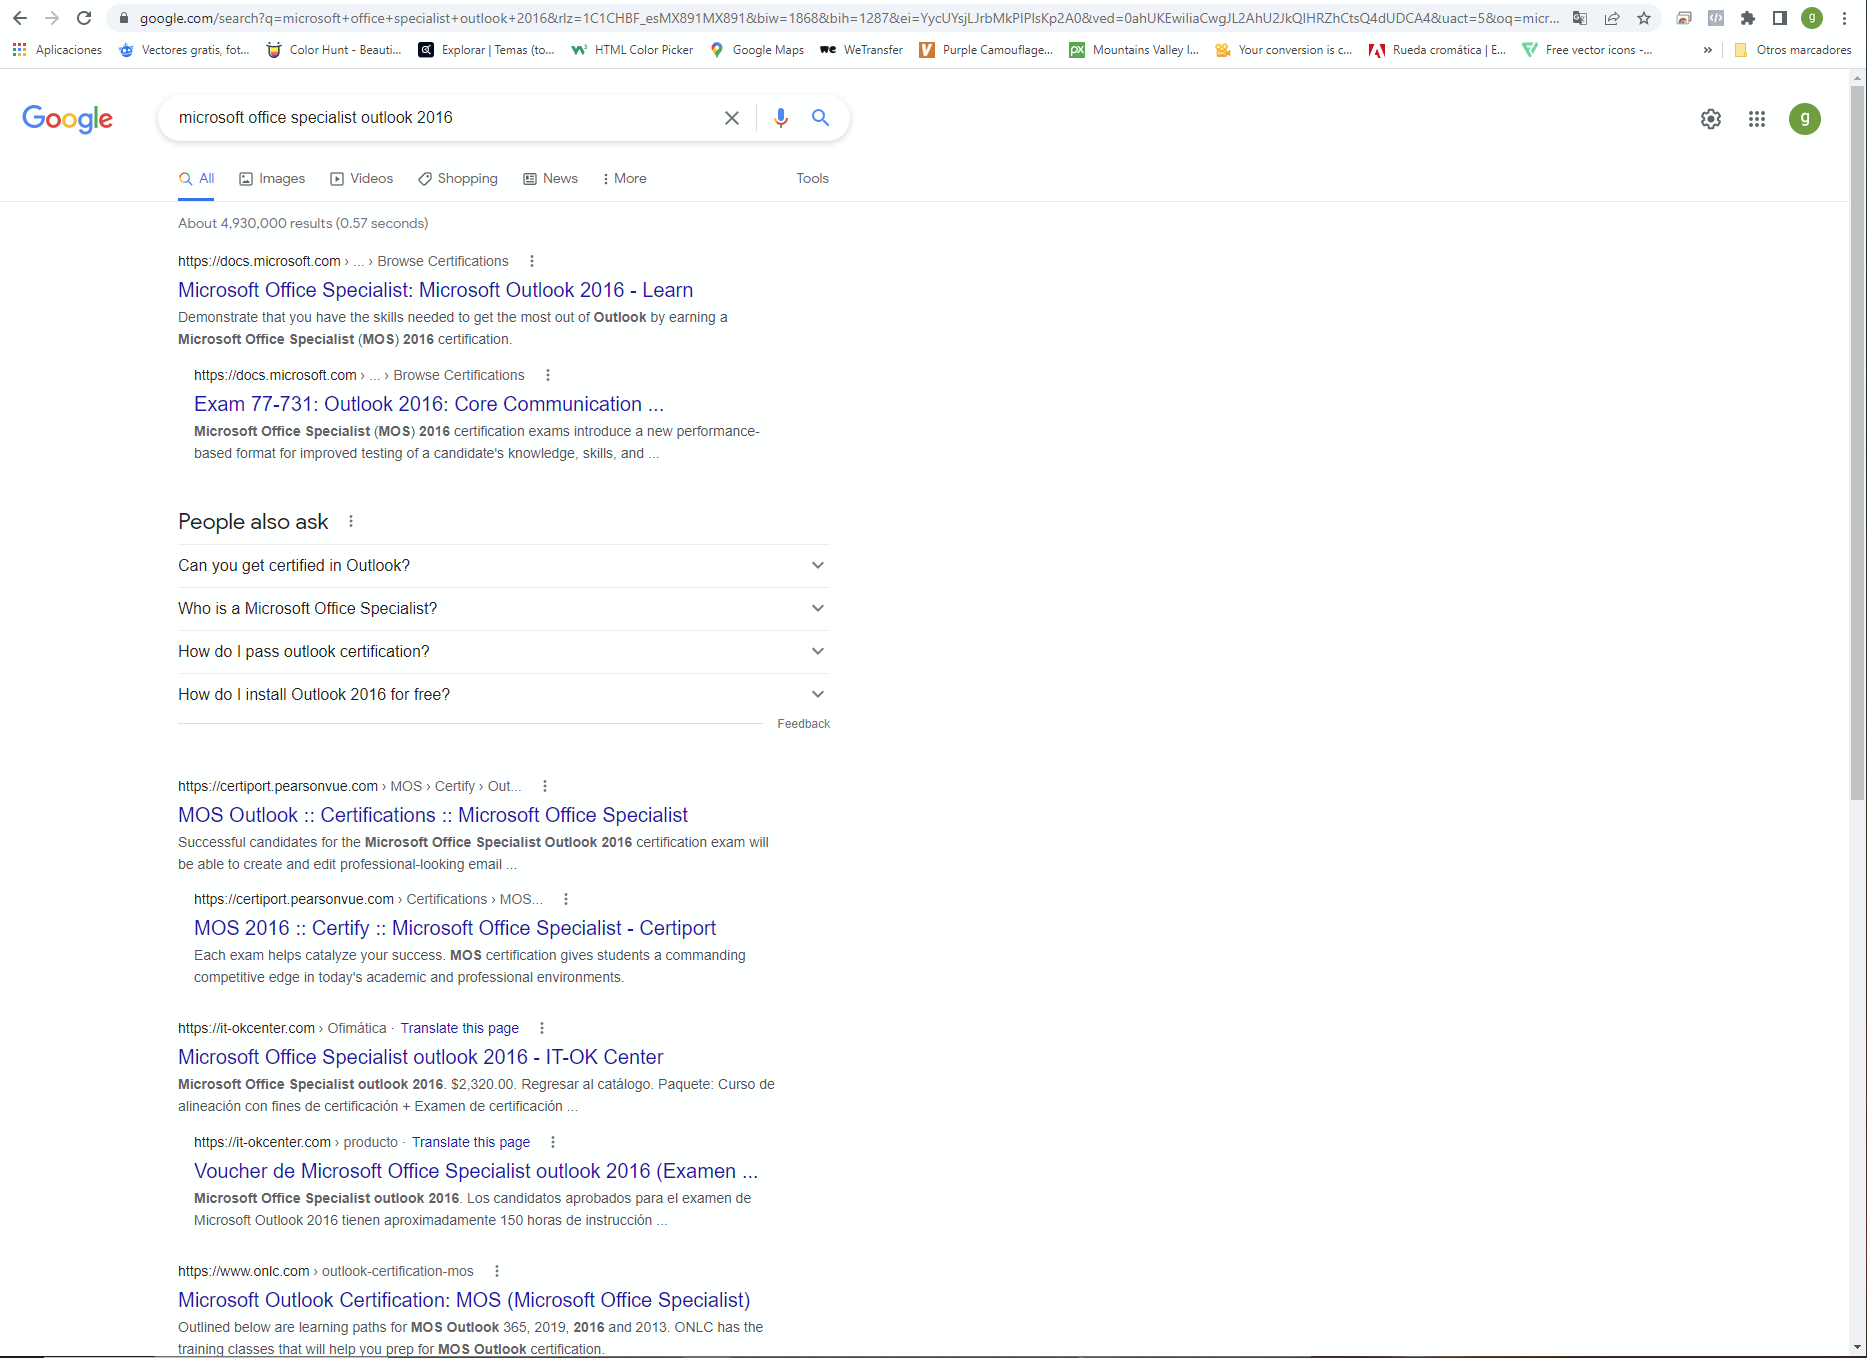Click inside the Google search input field

point(440,118)
